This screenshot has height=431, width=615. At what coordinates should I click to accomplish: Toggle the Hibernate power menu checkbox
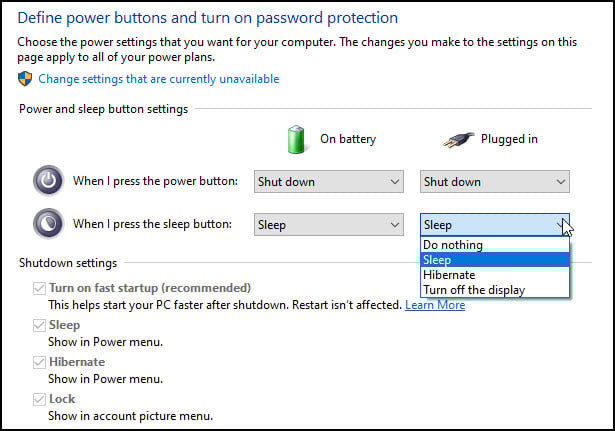[x=39, y=362]
